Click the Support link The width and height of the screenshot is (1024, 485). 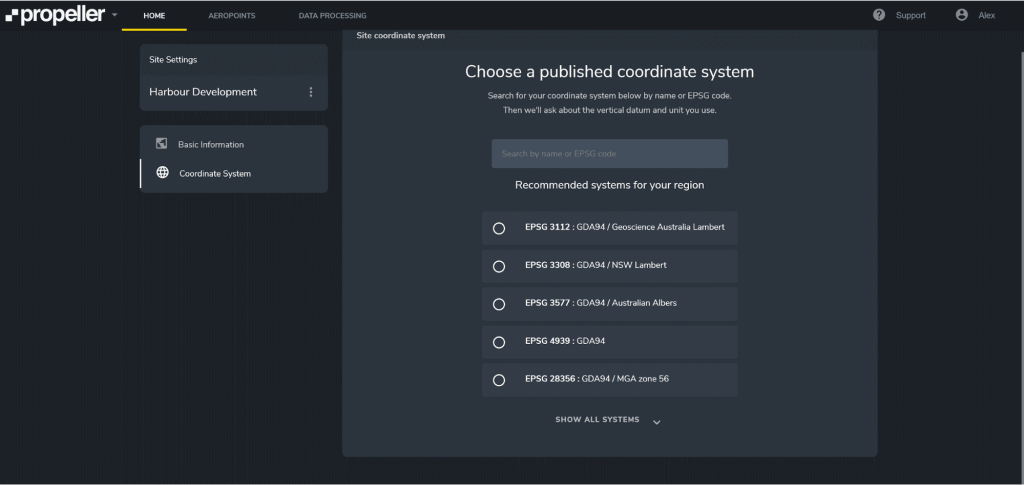point(910,16)
